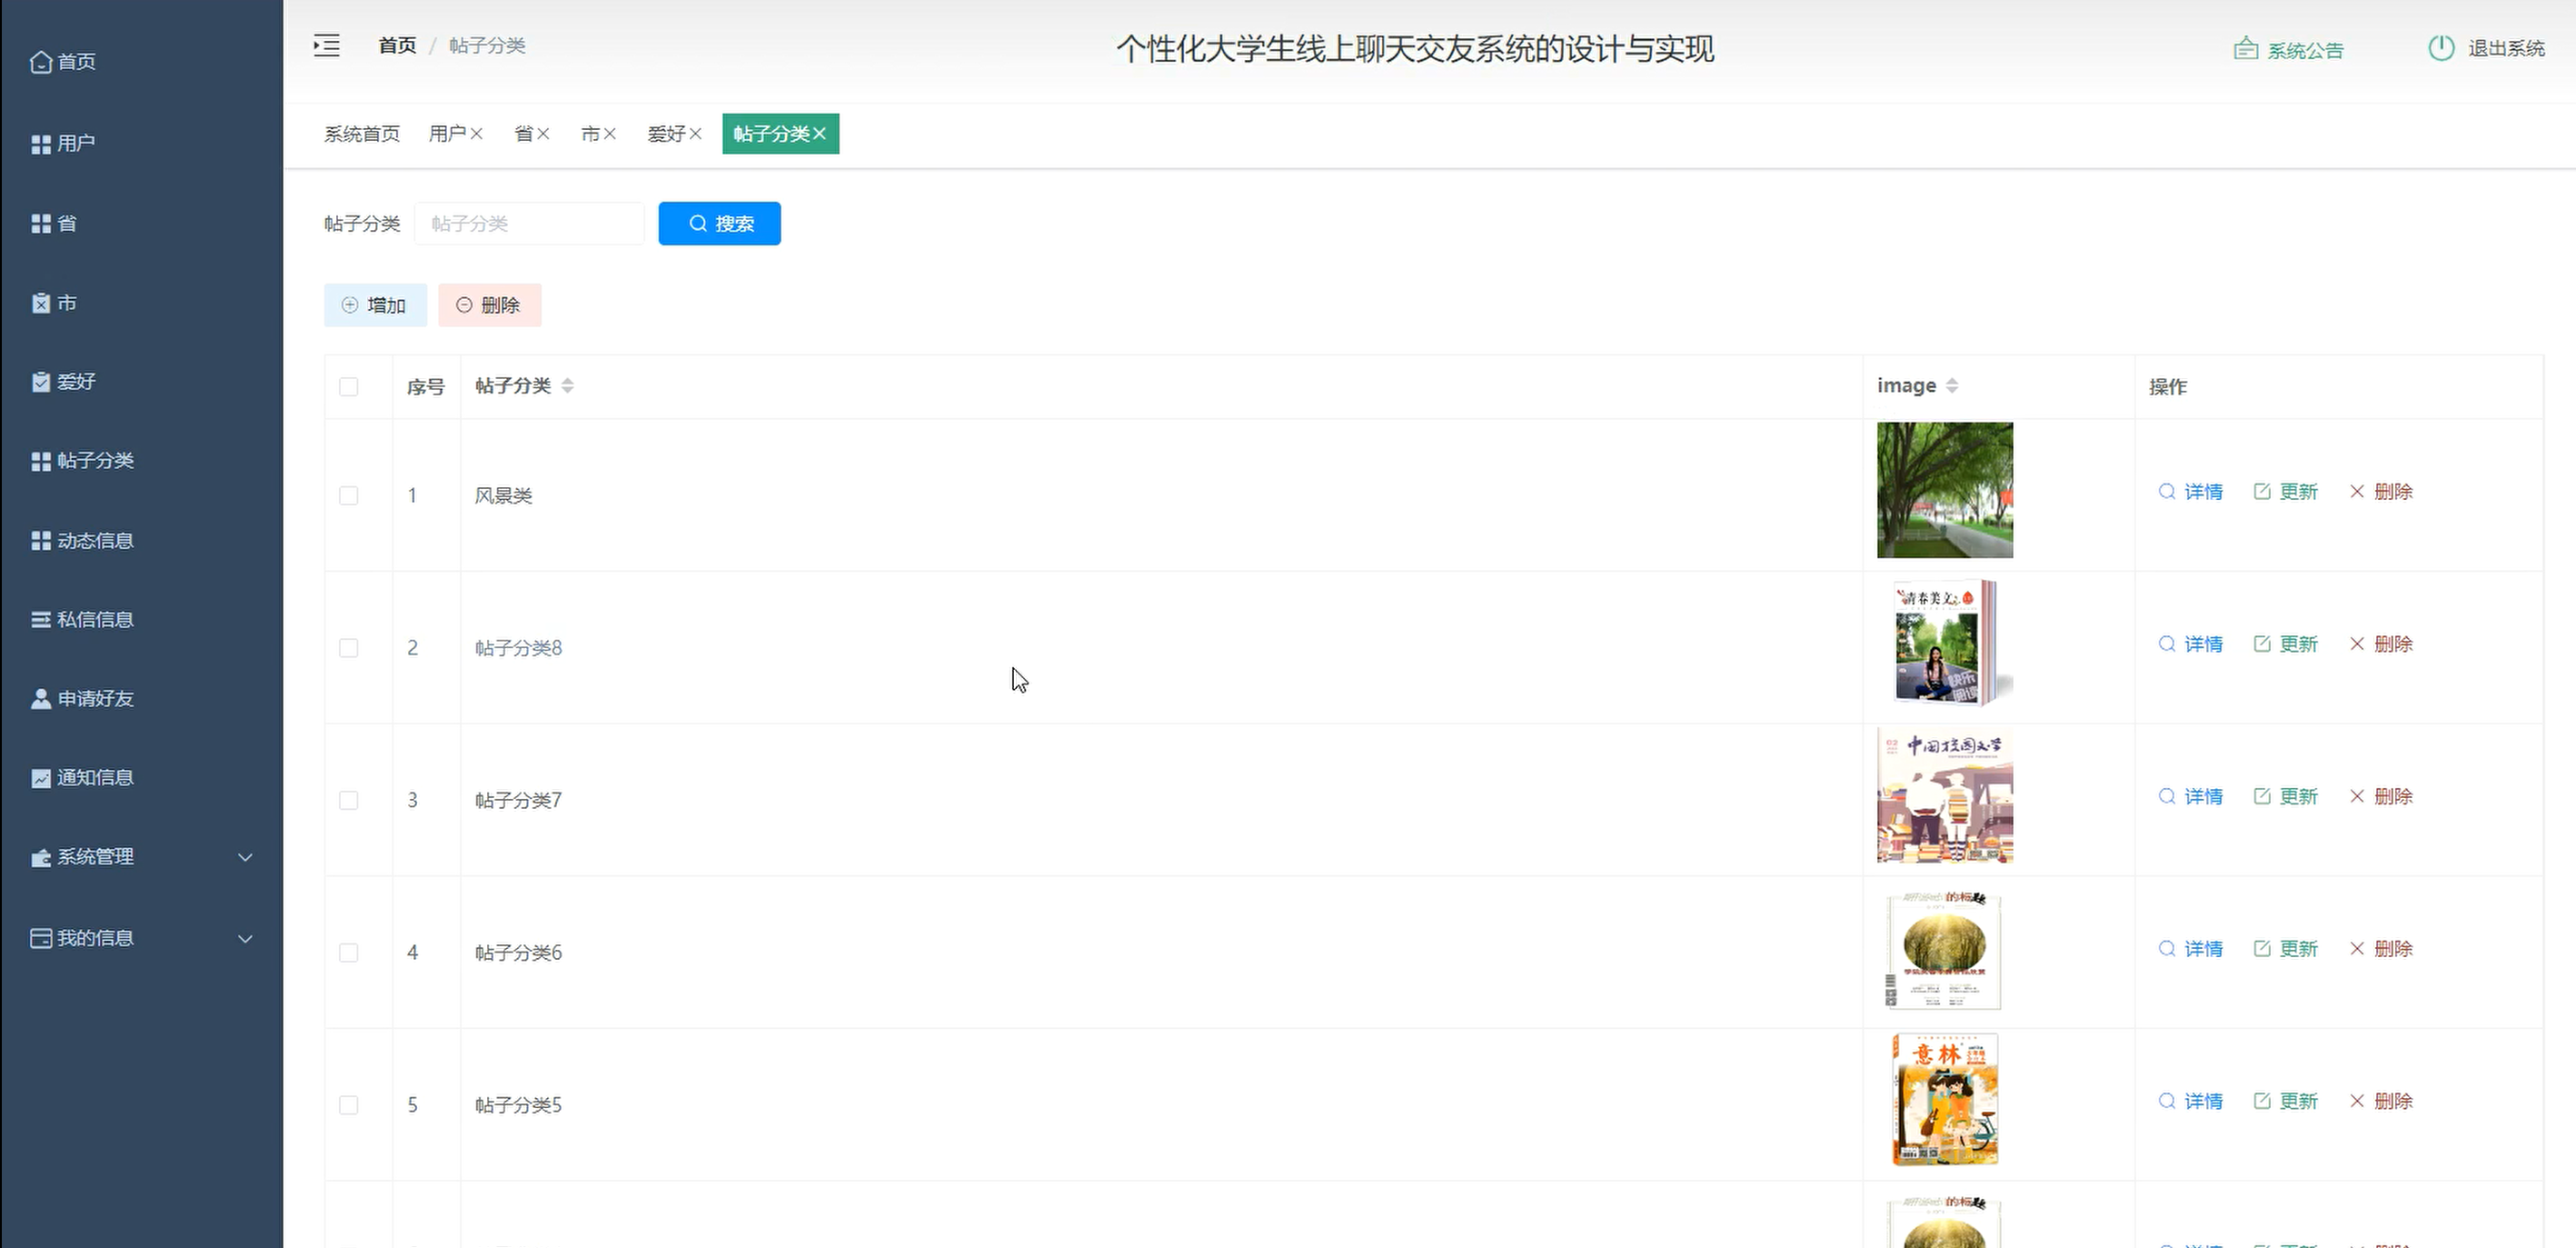Check the checkbox for row 帖子分类6
Screen dimensions: 2576x1248
click(x=349, y=953)
